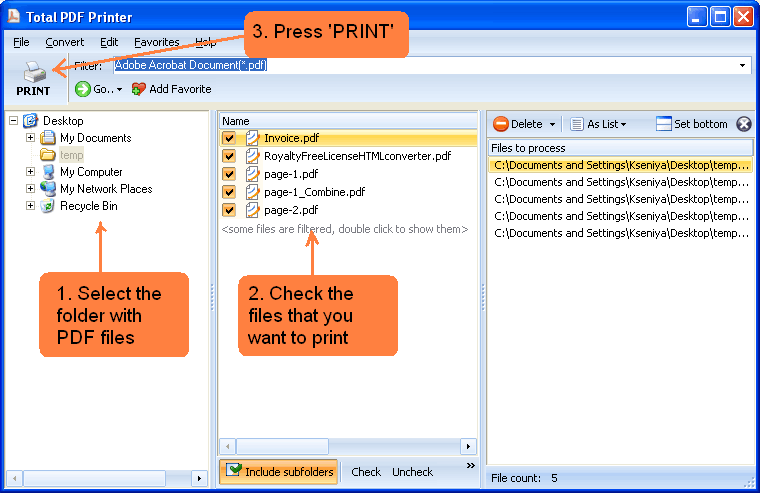Image resolution: width=760 pixels, height=493 pixels.
Task: Uncheck the page-1_Combine.pdf checkbox
Action: (229, 192)
